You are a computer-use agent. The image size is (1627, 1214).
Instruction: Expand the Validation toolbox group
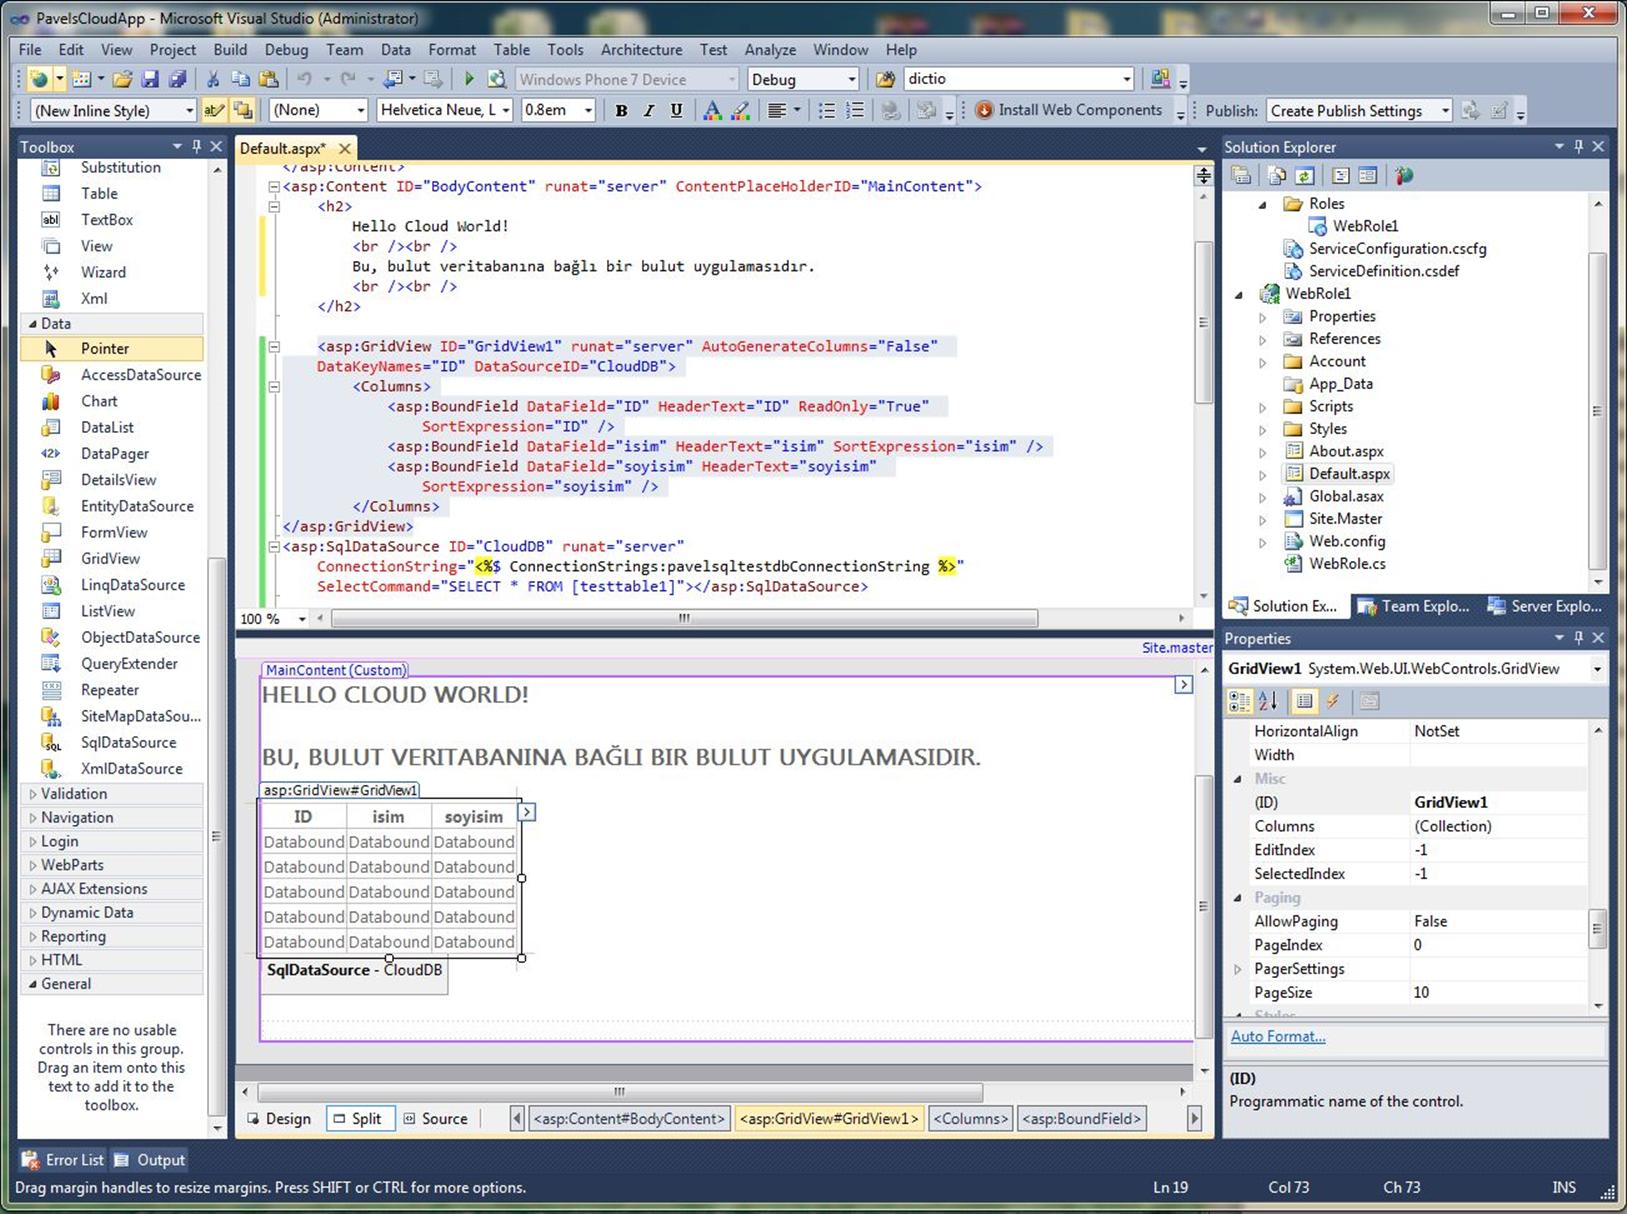coord(33,794)
